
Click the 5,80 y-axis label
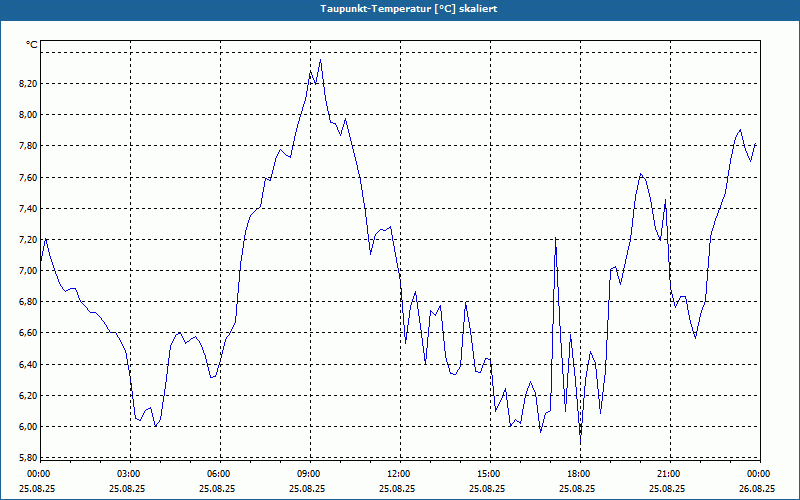point(28,458)
